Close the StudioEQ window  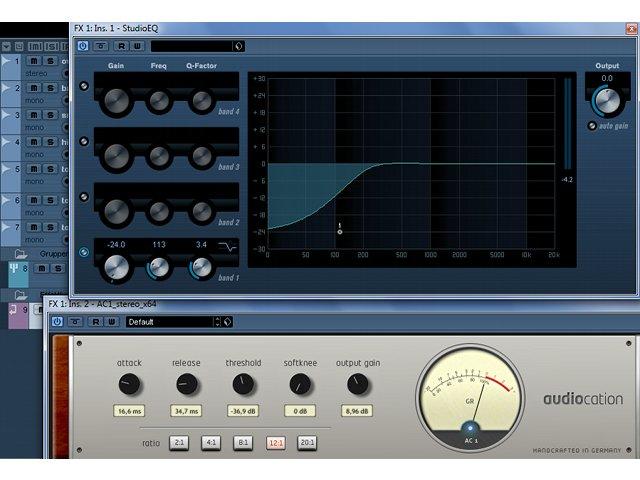coord(632,28)
